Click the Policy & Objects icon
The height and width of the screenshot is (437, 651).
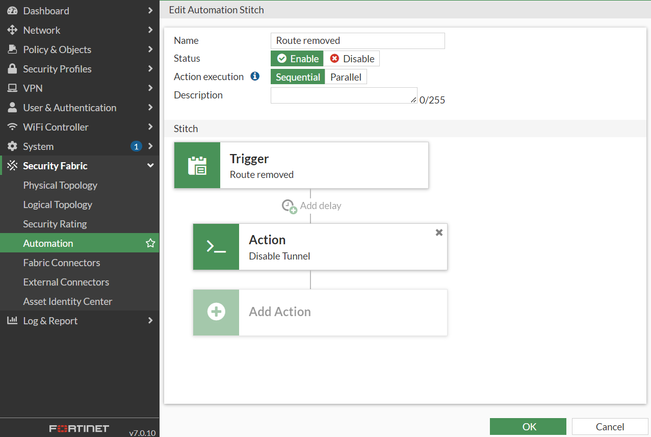tap(12, 49)
